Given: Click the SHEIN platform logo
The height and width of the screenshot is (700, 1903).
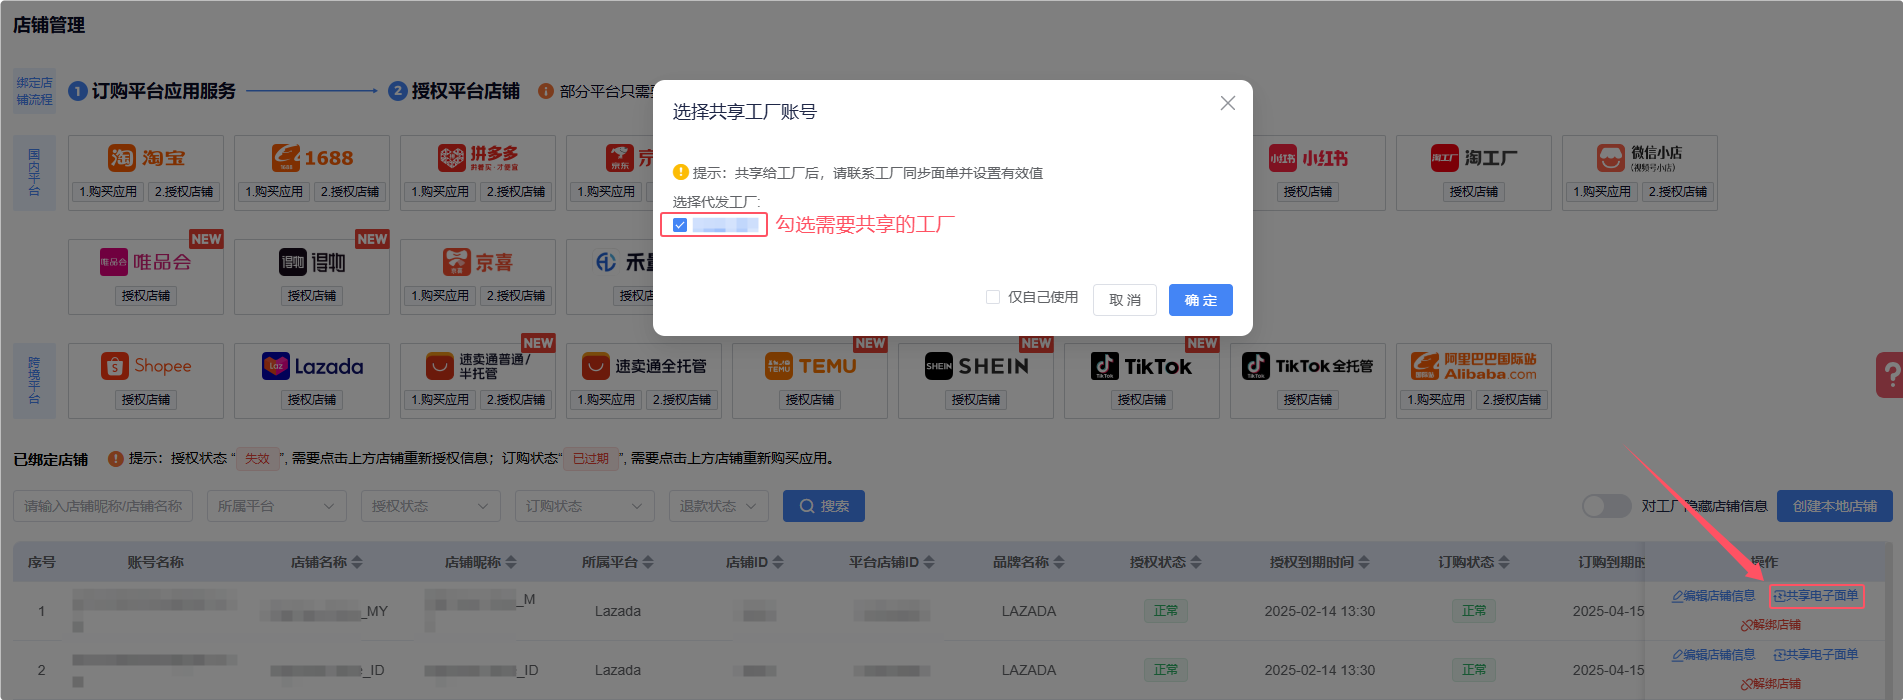Looking at the screenshot, I should coord(976,366).
